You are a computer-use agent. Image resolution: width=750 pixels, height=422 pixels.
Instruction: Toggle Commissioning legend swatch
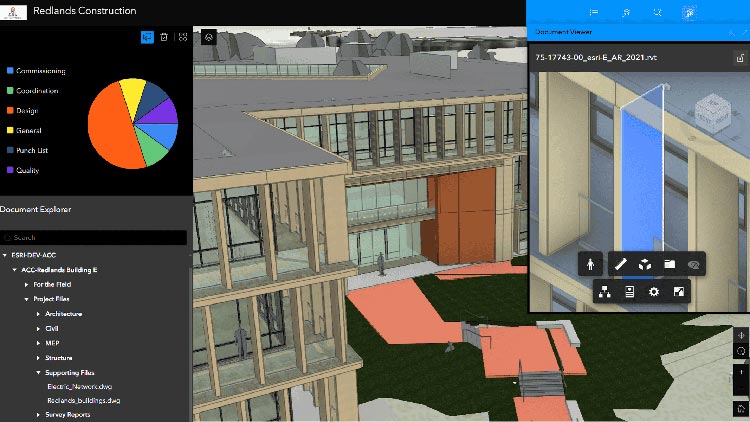click(x=10, y=70)
